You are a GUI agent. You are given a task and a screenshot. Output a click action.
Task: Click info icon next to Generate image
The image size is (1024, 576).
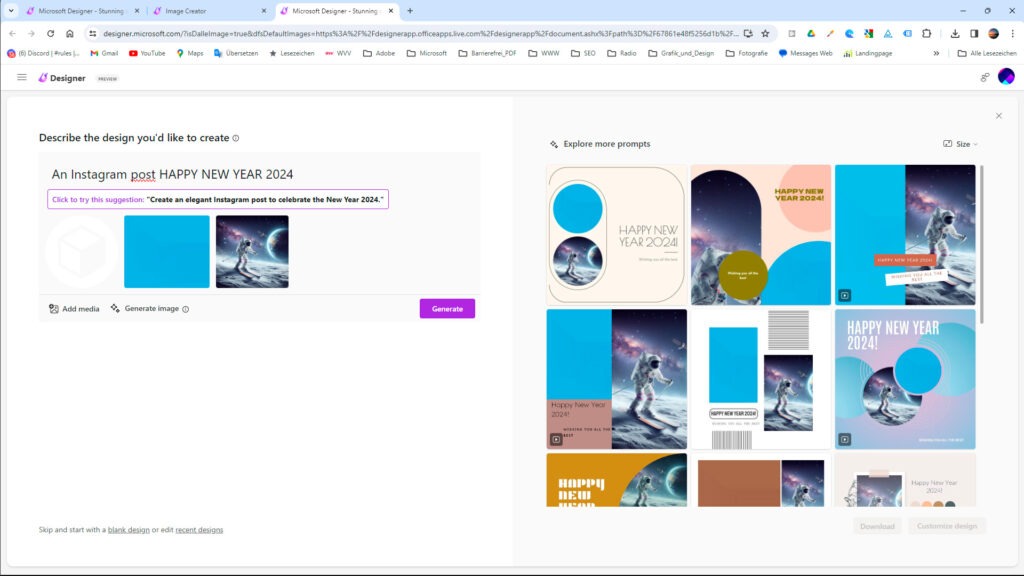(x=185, y=309)
